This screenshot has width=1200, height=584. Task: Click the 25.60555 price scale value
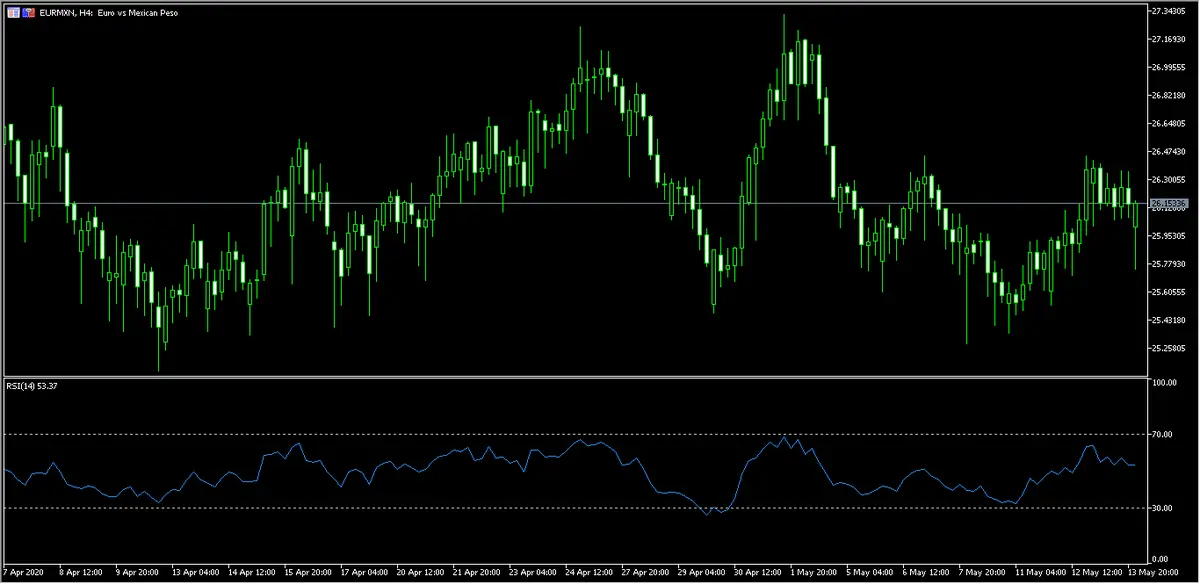coord(1168,292)
